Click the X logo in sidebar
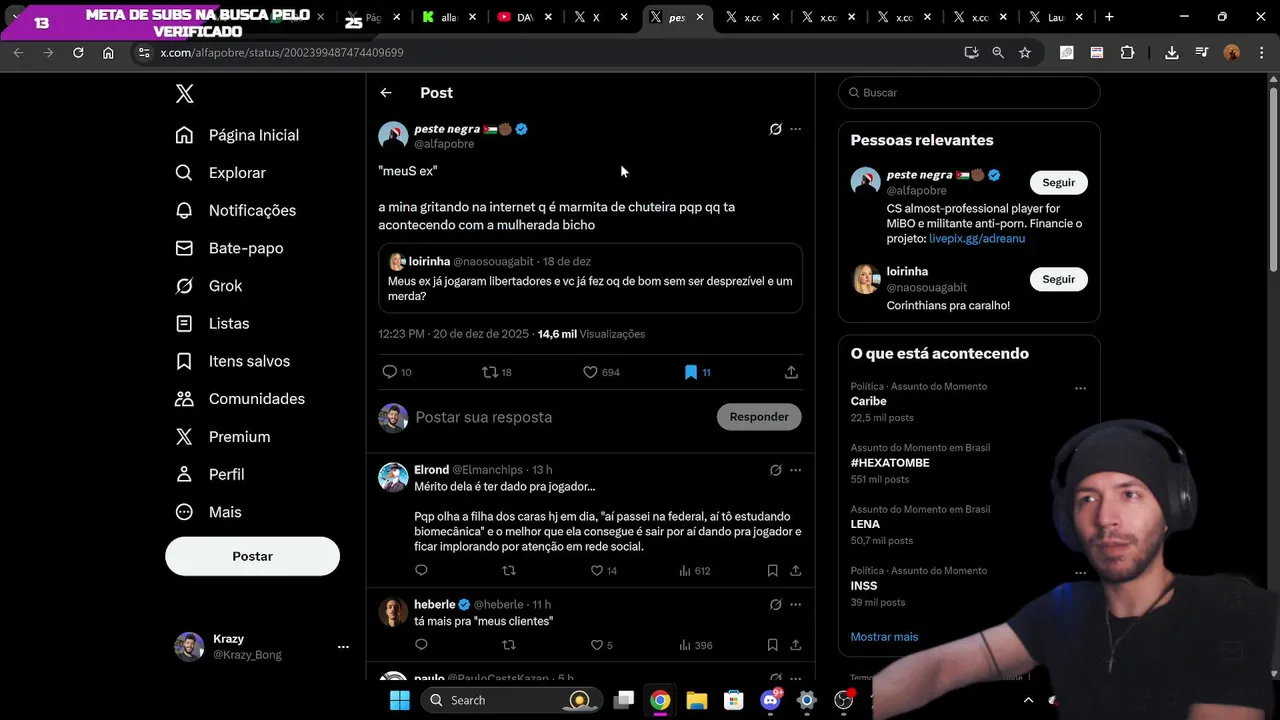 point(184,94)
